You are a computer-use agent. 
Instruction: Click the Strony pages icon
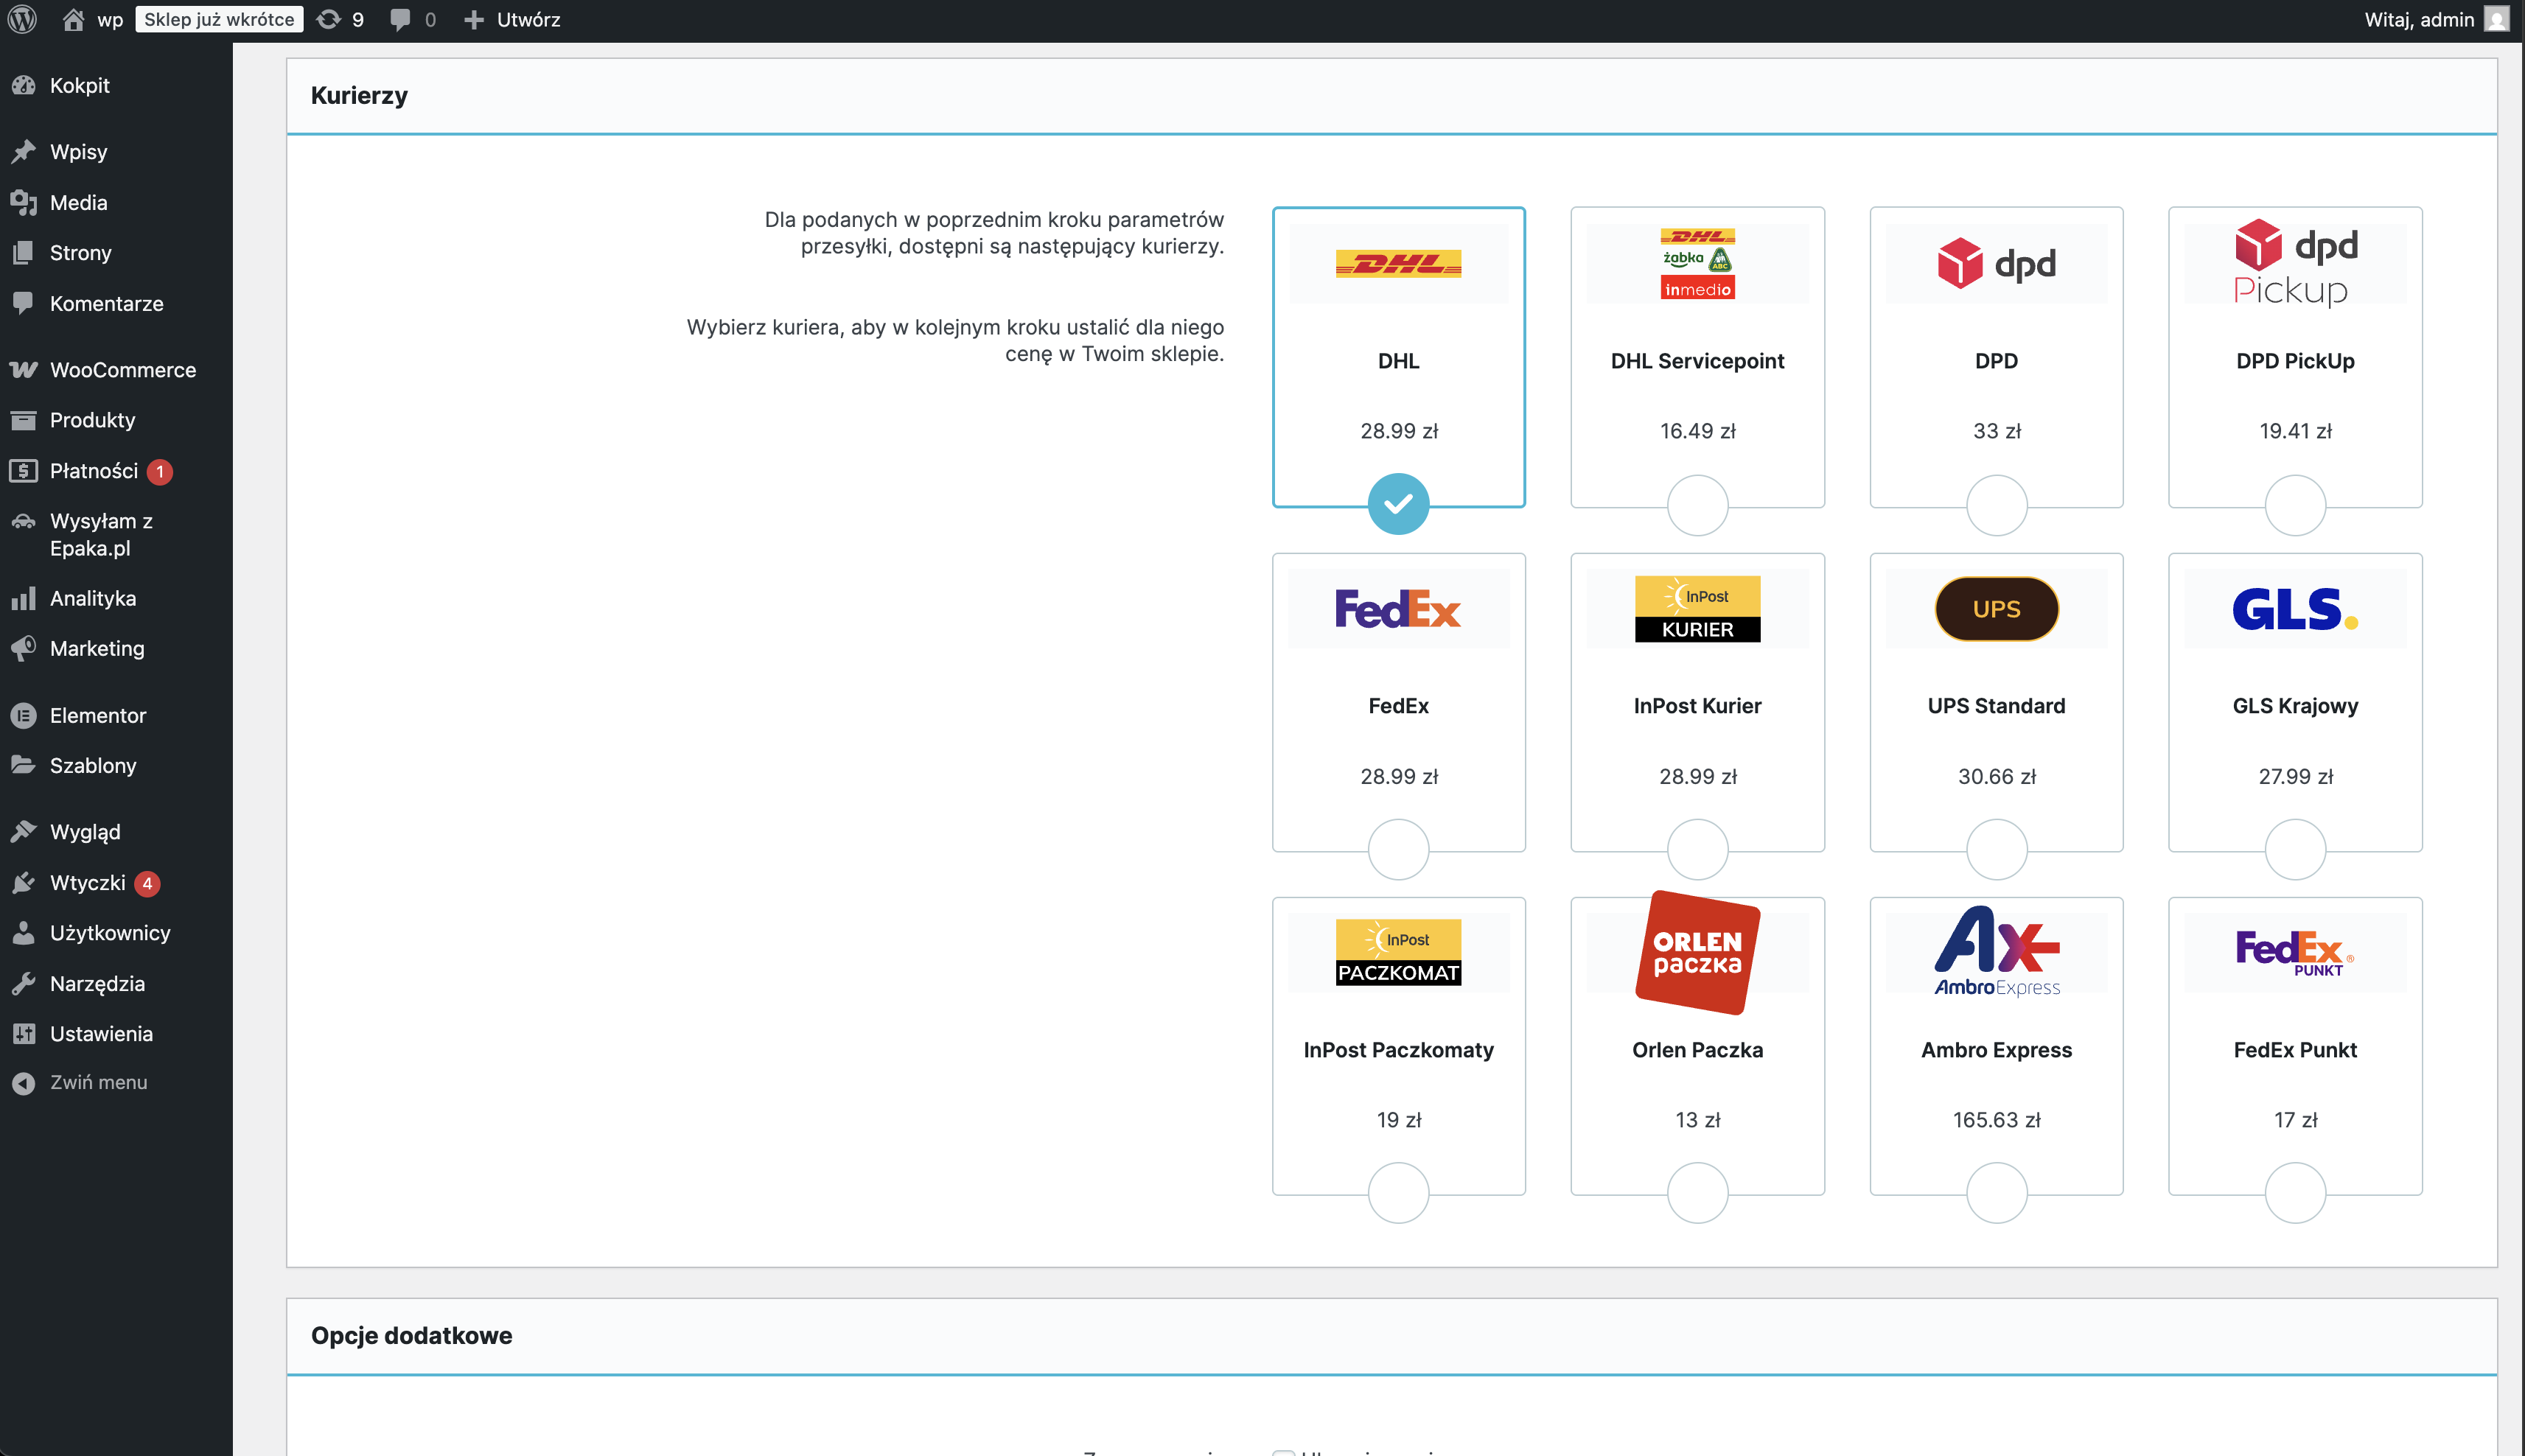pyautogui.click(x=23, y=252)
